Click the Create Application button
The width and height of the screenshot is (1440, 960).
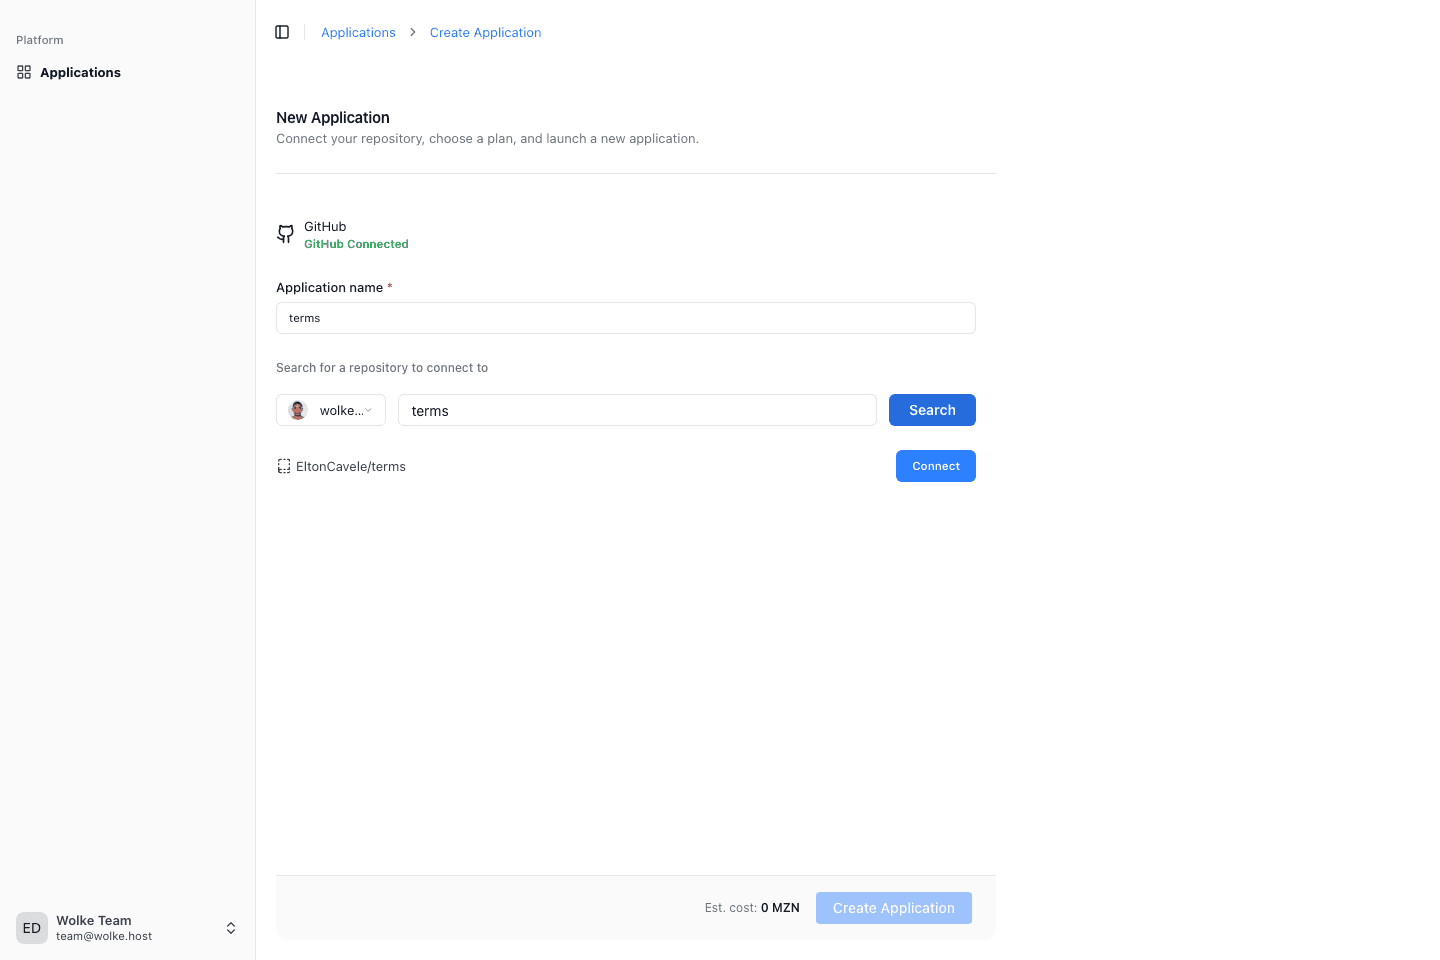(894, 908)
